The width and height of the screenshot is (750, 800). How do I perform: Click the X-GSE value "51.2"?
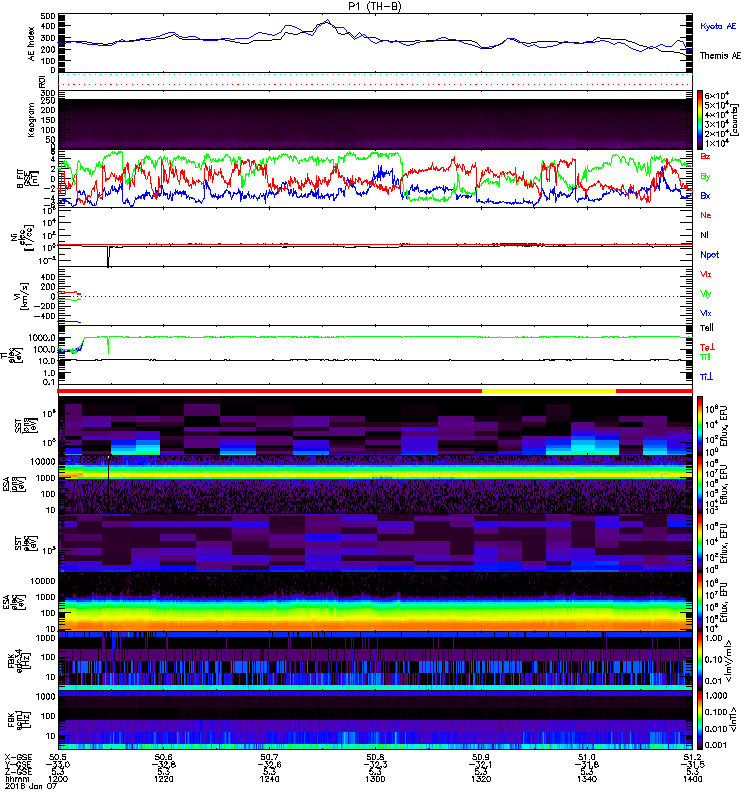tap(692, 757)
